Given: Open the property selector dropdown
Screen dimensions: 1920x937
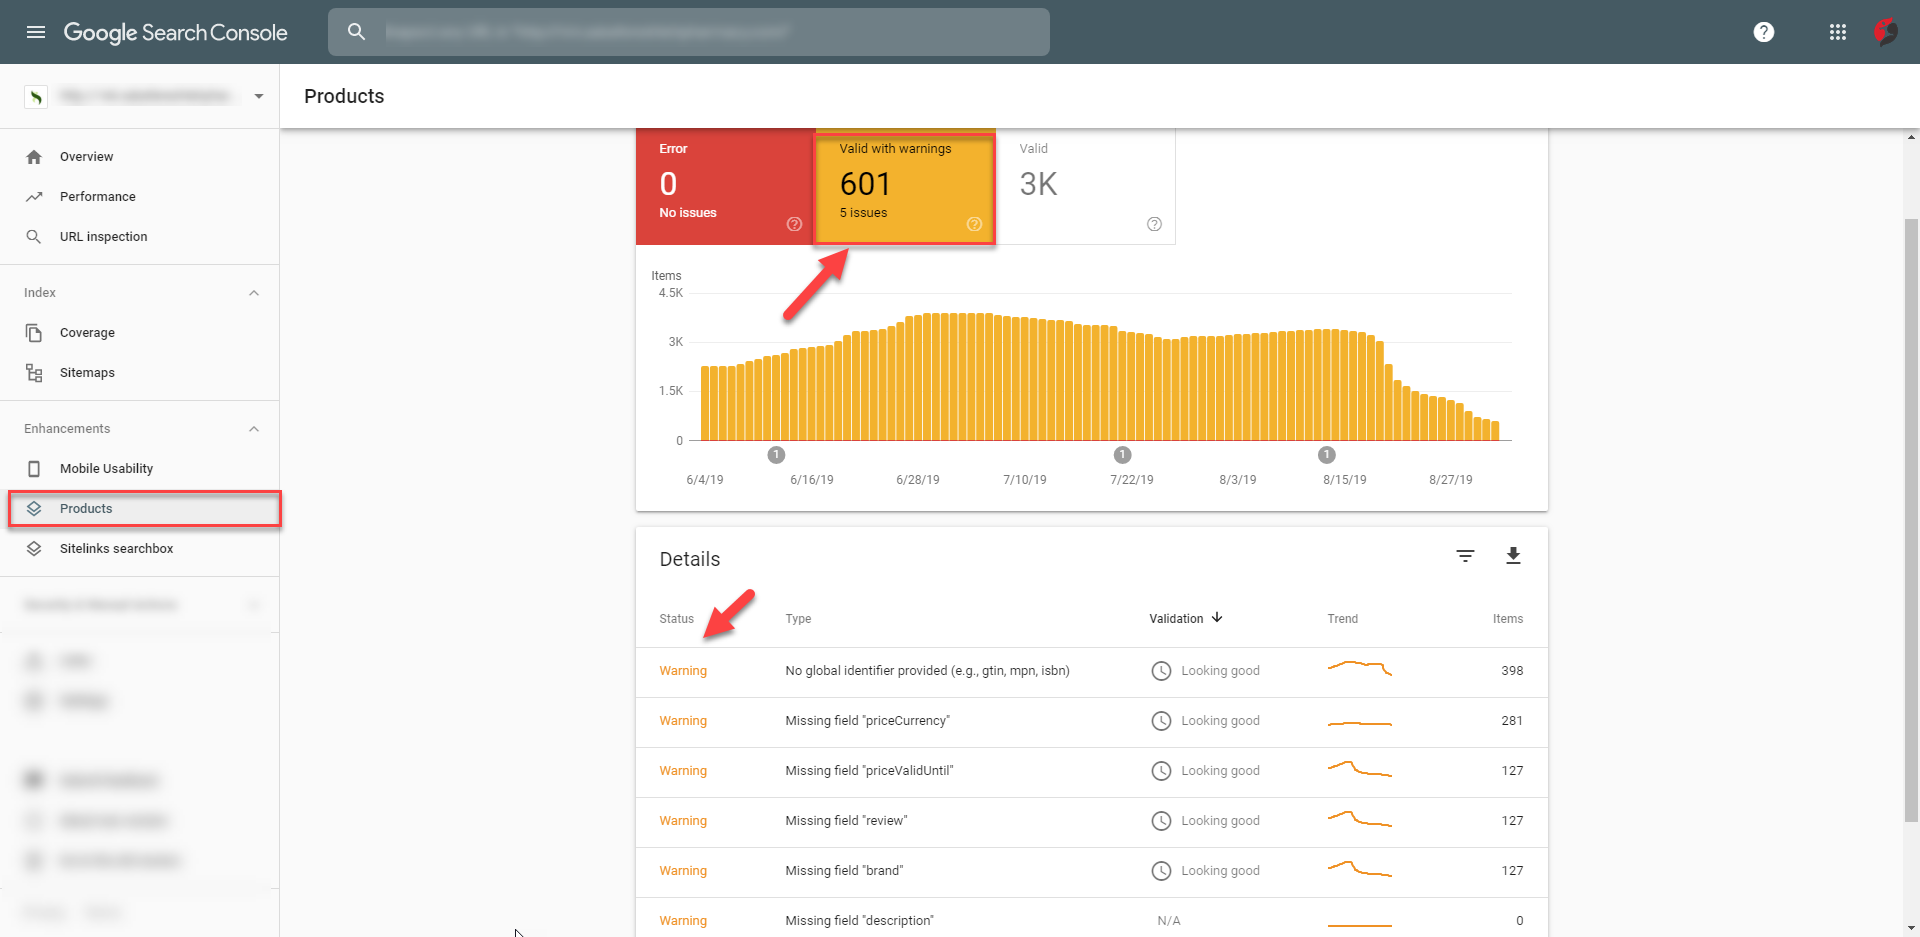Looking at the screenshot, I should coord(259,96).
